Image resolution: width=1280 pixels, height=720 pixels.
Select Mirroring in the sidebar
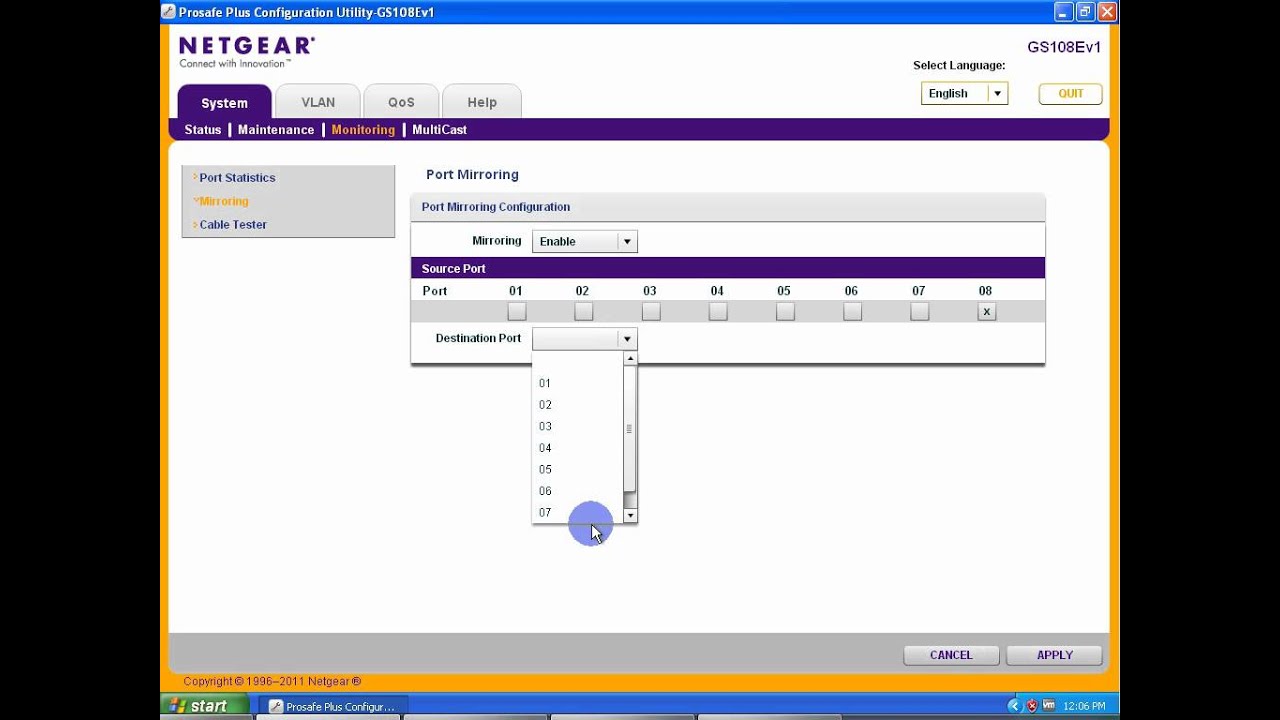(223, 201)
